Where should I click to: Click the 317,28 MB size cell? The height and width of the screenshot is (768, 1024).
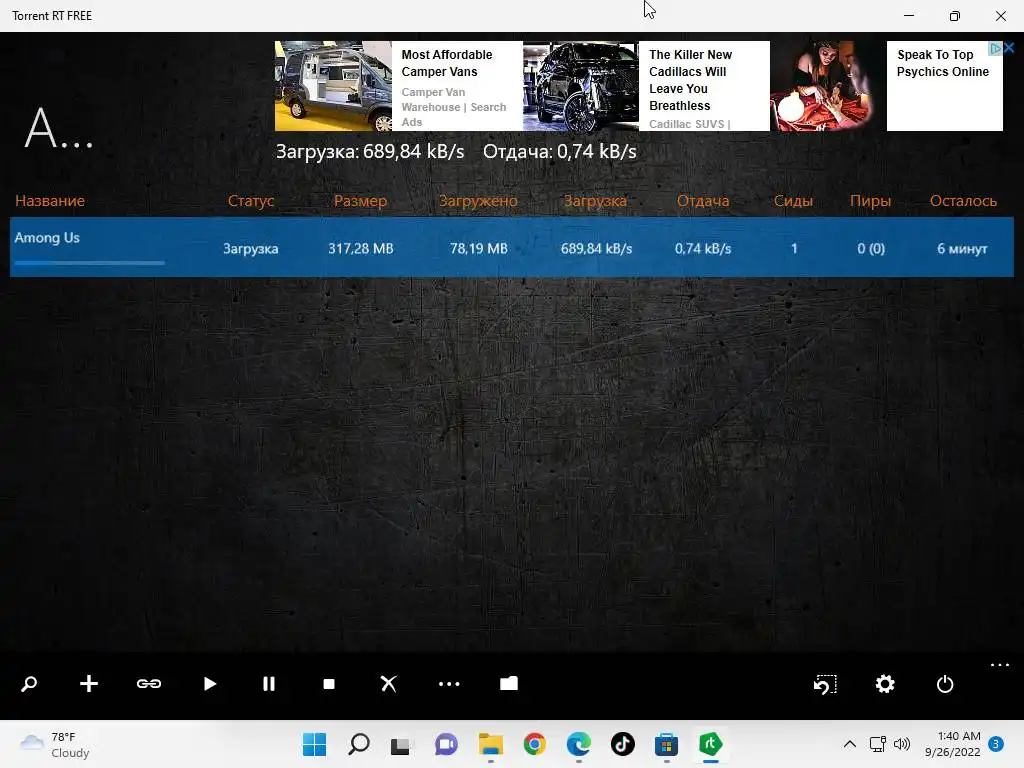(x=360, y=249)
